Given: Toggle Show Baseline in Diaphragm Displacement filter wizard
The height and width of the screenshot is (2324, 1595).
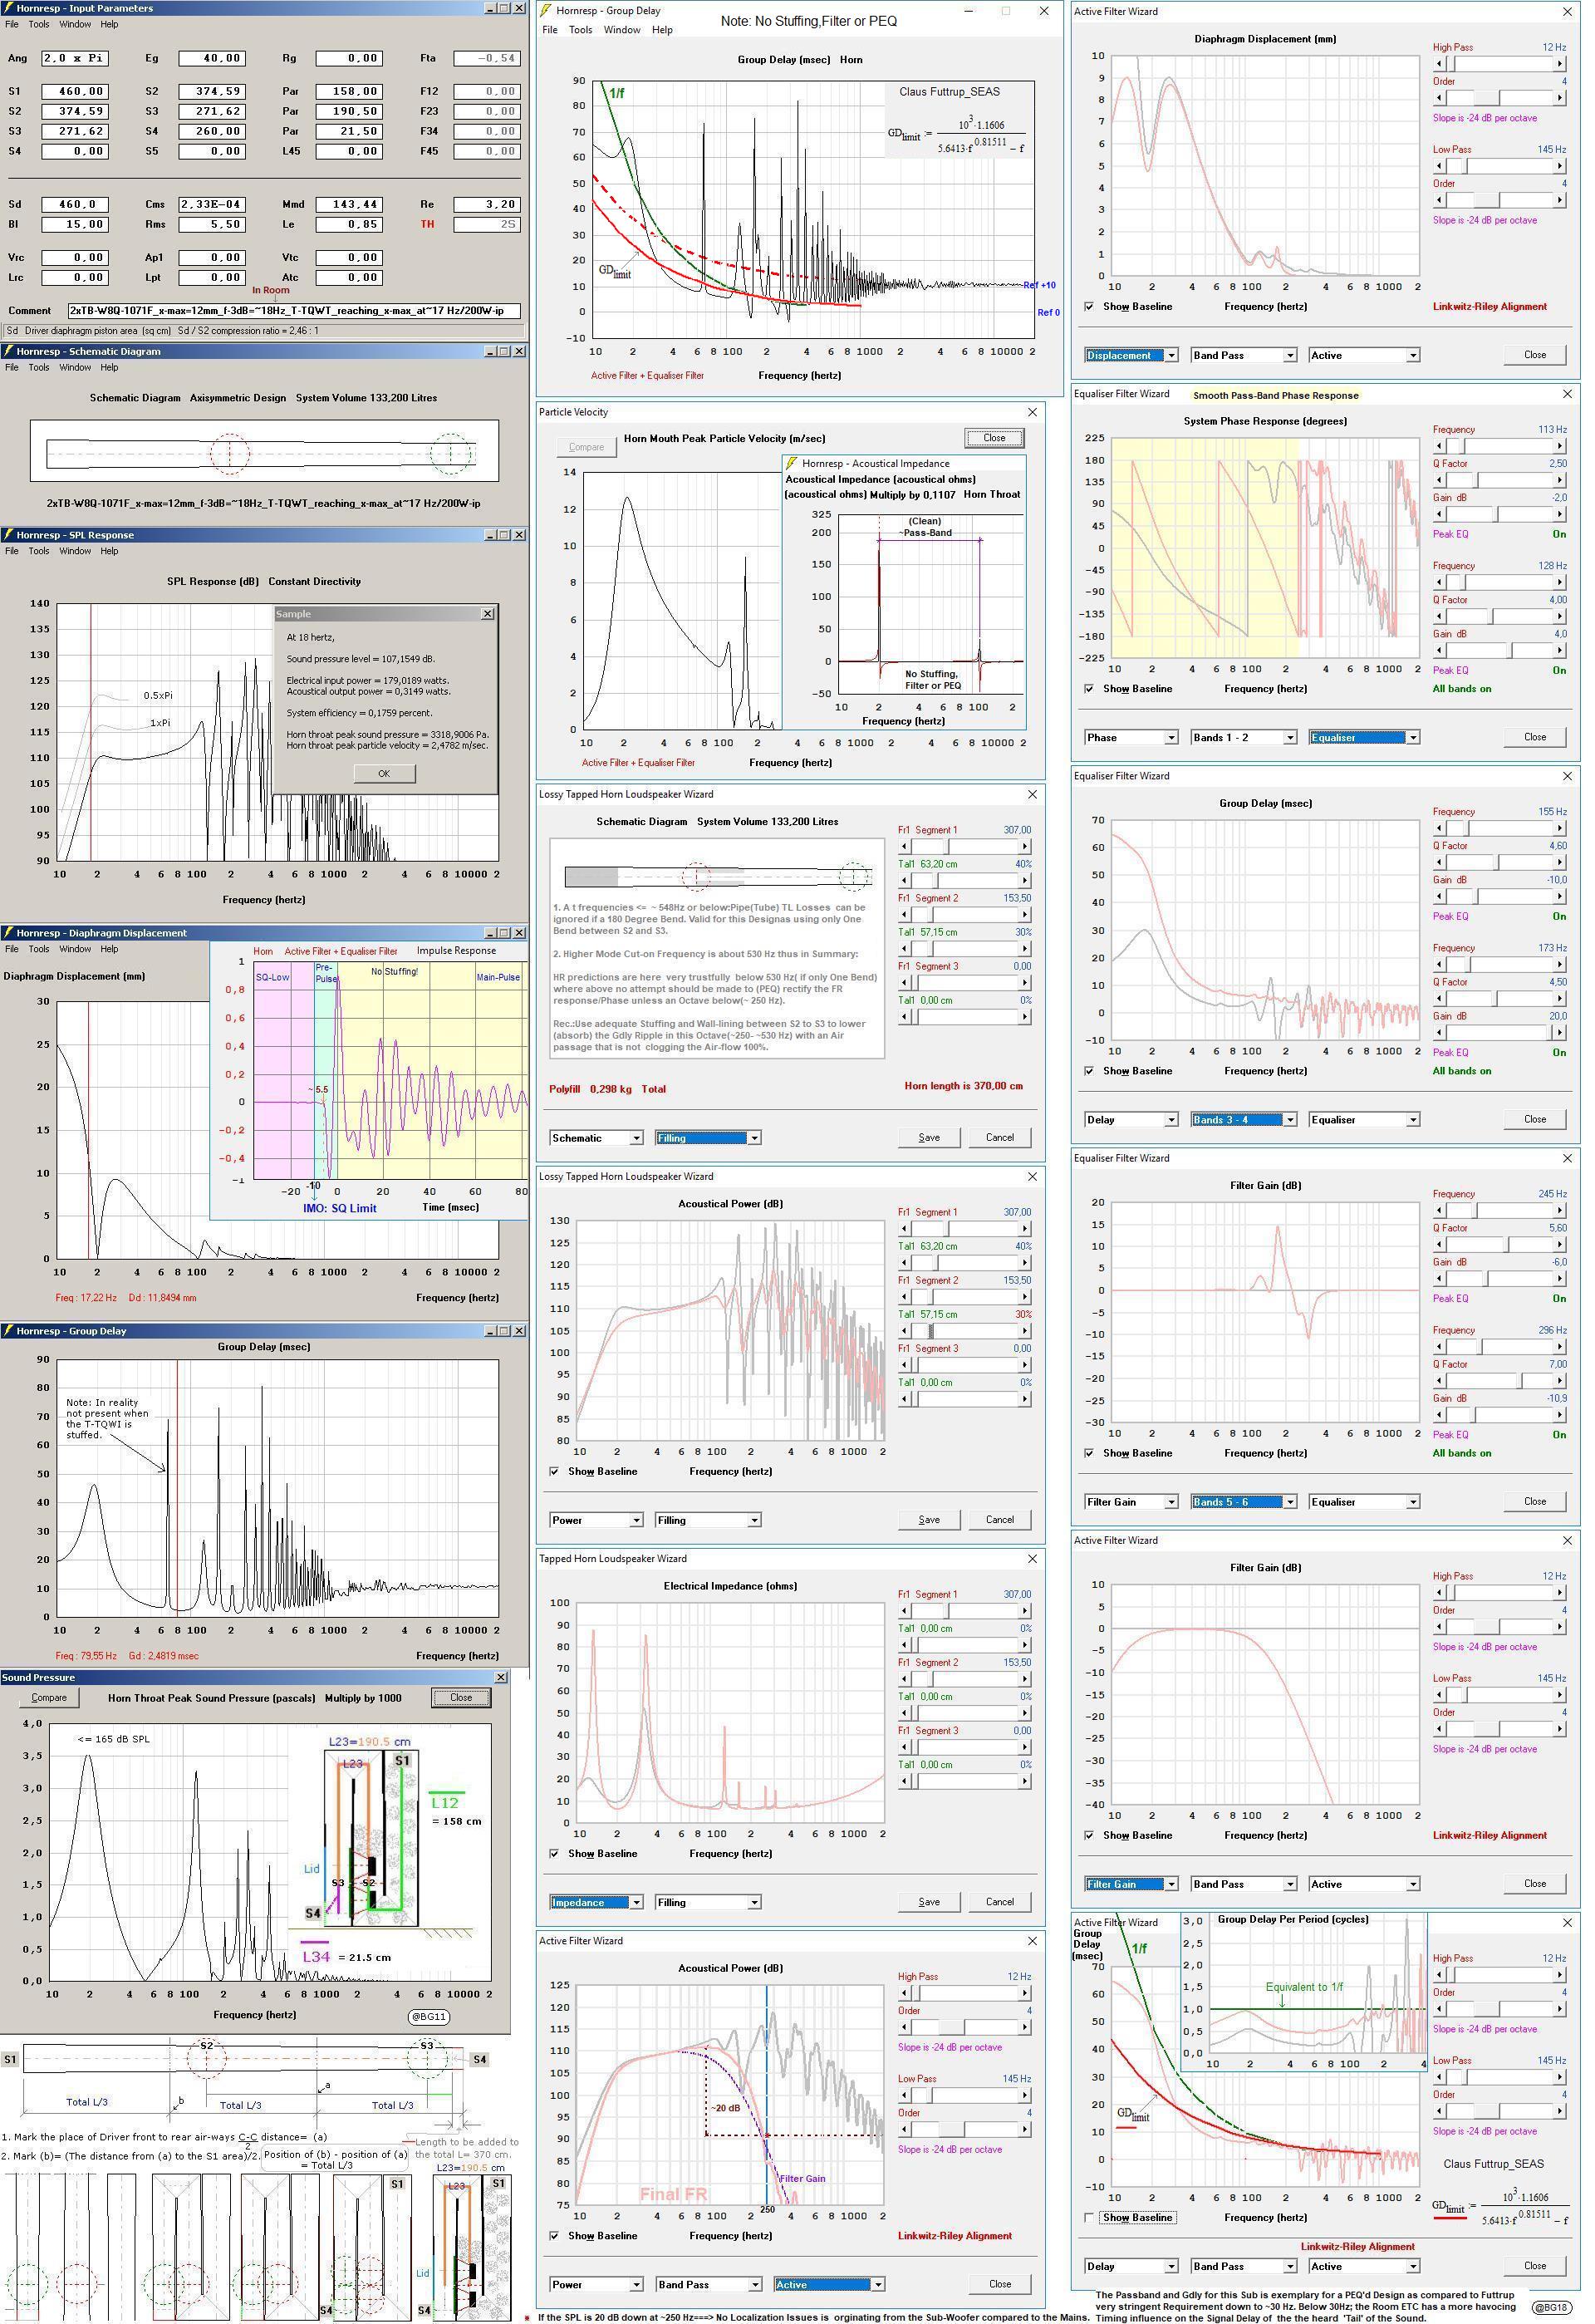Looking at the screenshot, I should 1089,306.
